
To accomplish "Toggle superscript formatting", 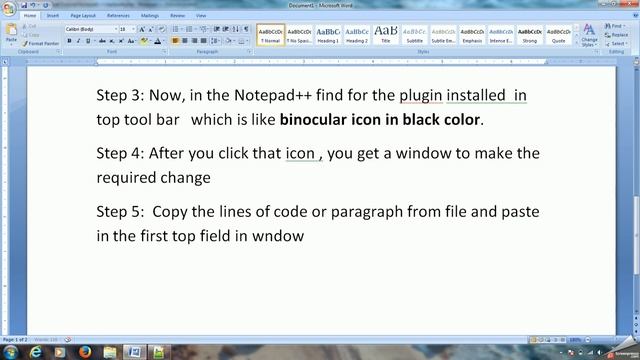I will pos(121,41).
